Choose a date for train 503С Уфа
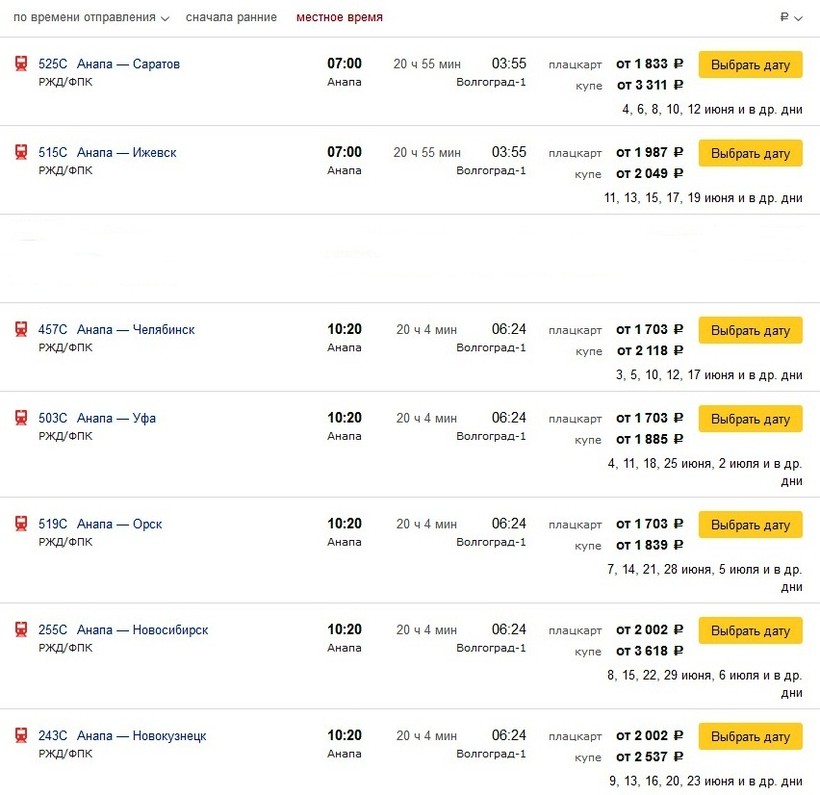This screenshot has height=795, width=820. [750, 419]
